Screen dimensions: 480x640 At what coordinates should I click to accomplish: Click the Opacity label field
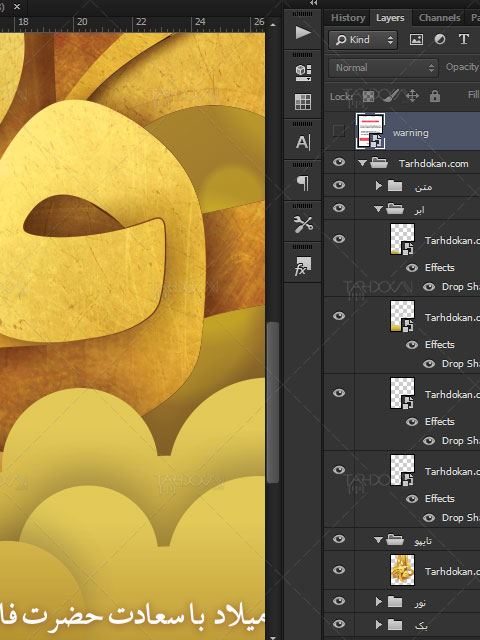pyautogui.click(x=462, y=67)
